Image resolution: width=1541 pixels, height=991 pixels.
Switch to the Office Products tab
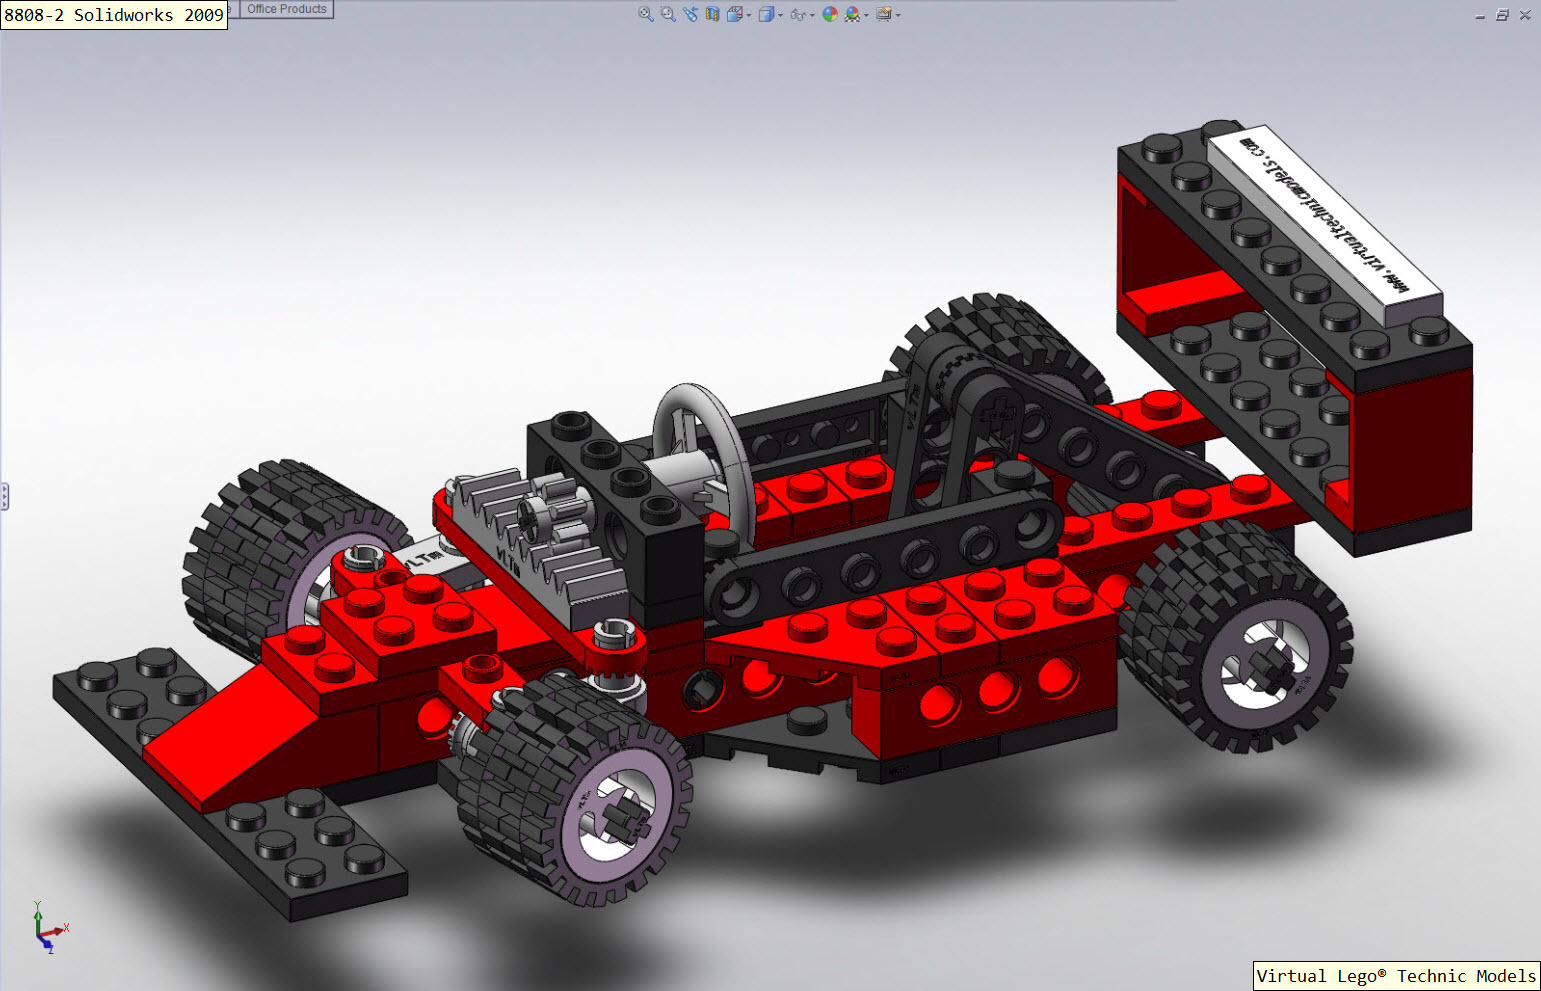pos(287,9)
